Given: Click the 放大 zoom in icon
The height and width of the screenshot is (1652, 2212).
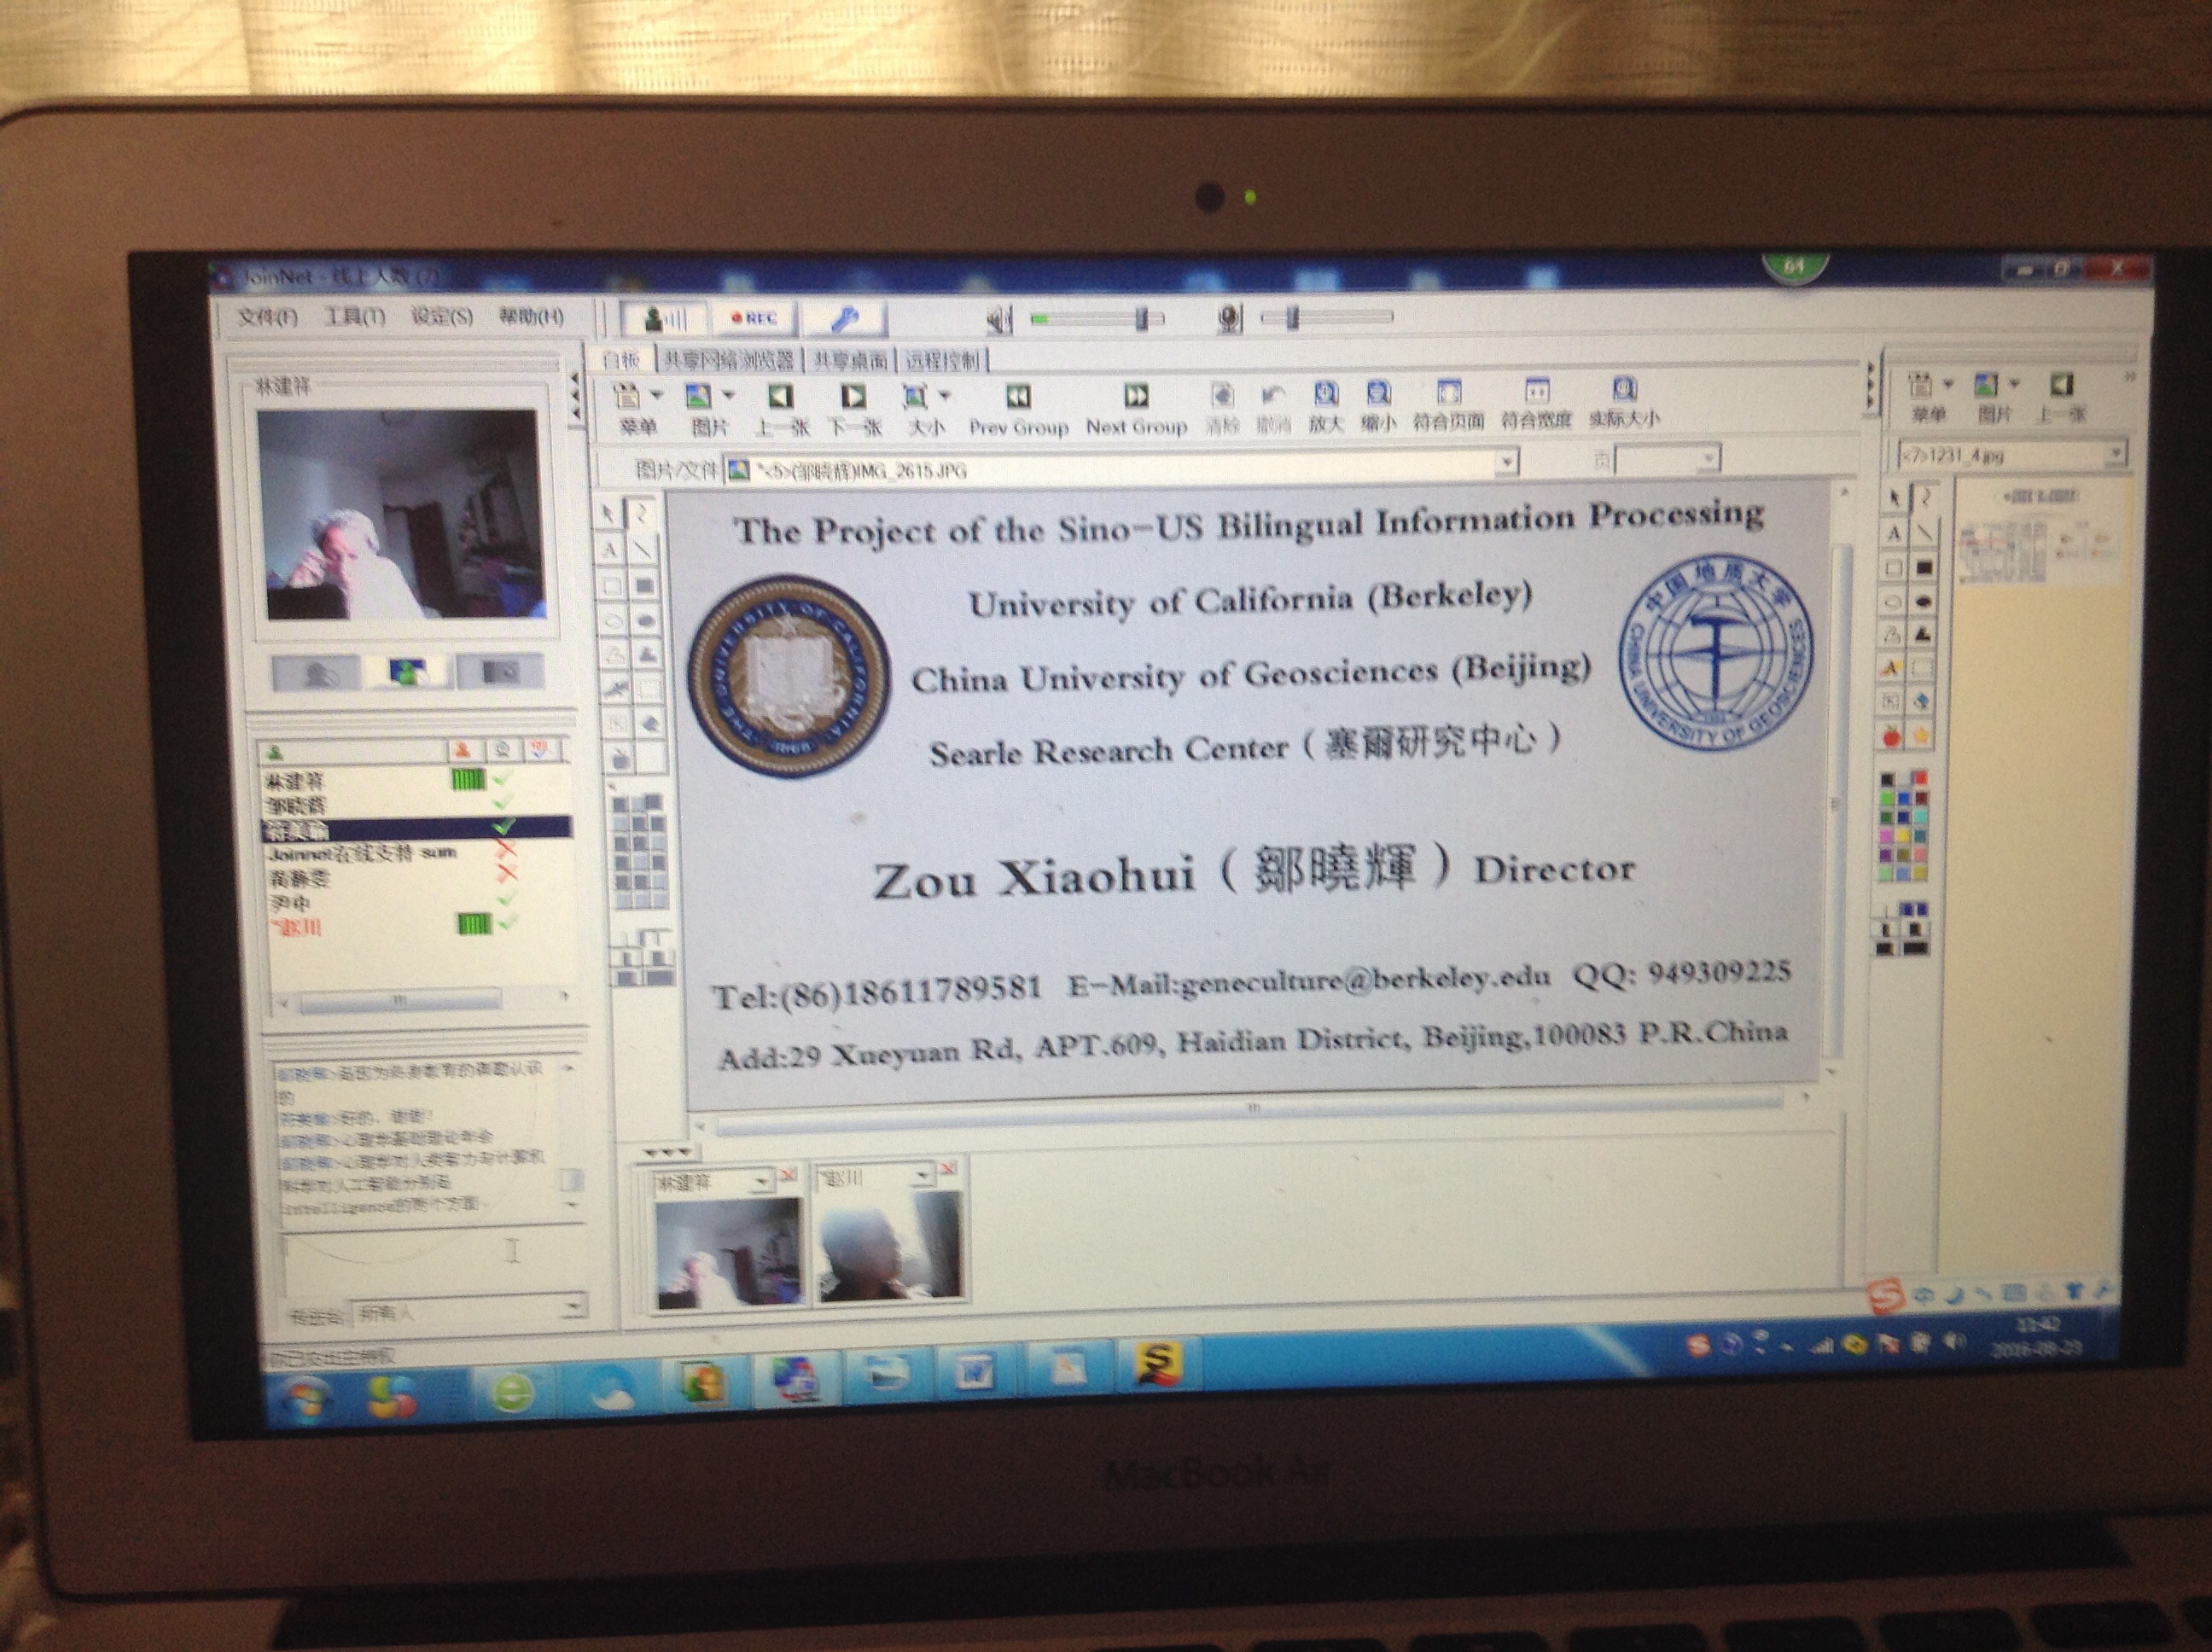Looking at the screenshot, I should pos(1326,393).
